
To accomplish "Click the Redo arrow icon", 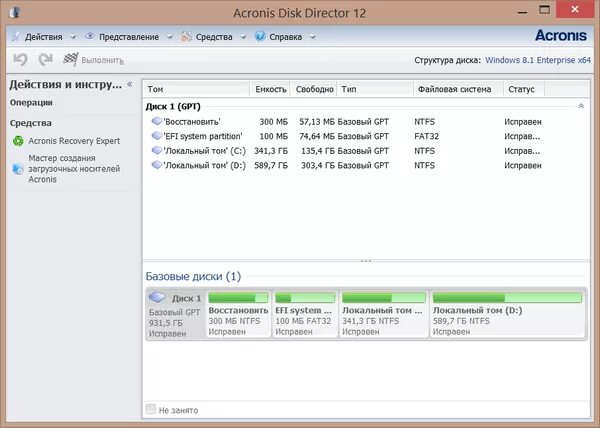I will 44,60.
